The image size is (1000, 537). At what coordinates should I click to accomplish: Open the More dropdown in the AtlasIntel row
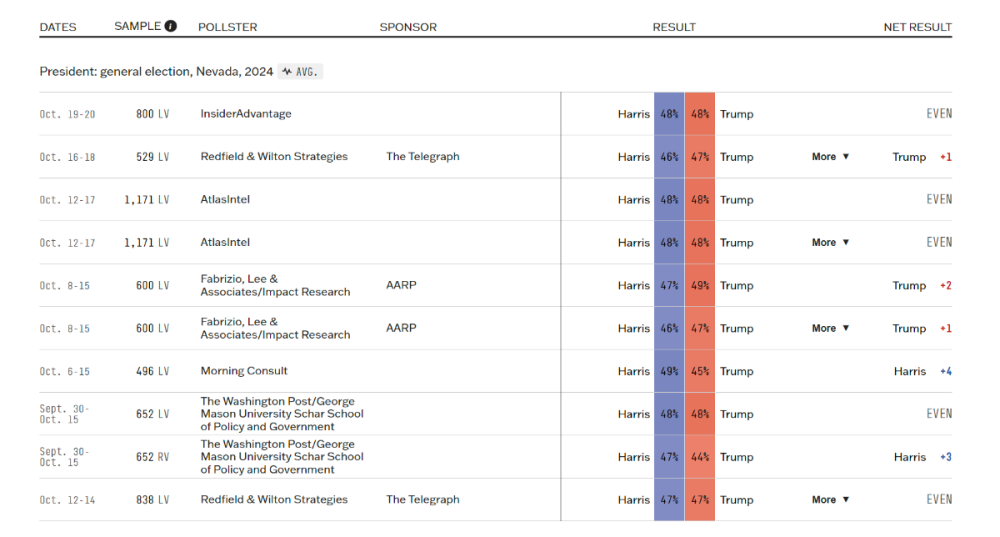830,243
